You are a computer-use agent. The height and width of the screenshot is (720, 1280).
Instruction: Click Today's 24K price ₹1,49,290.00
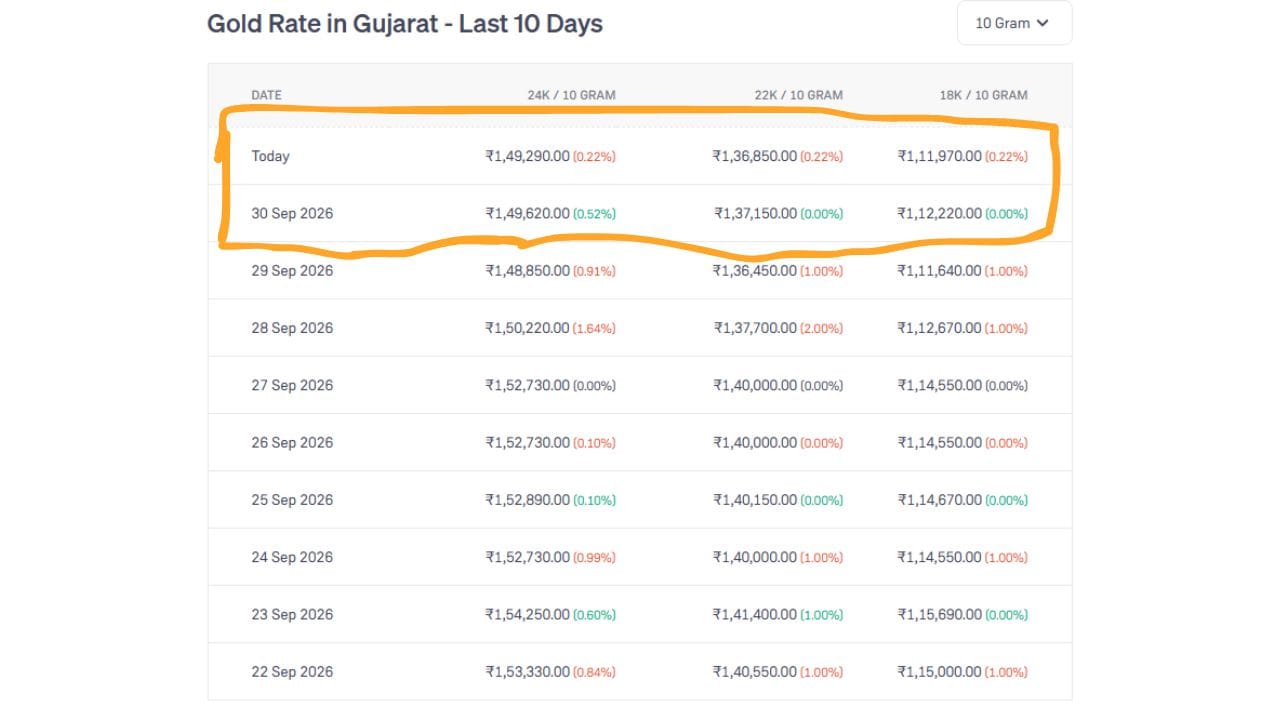click(x=527, y=156)
